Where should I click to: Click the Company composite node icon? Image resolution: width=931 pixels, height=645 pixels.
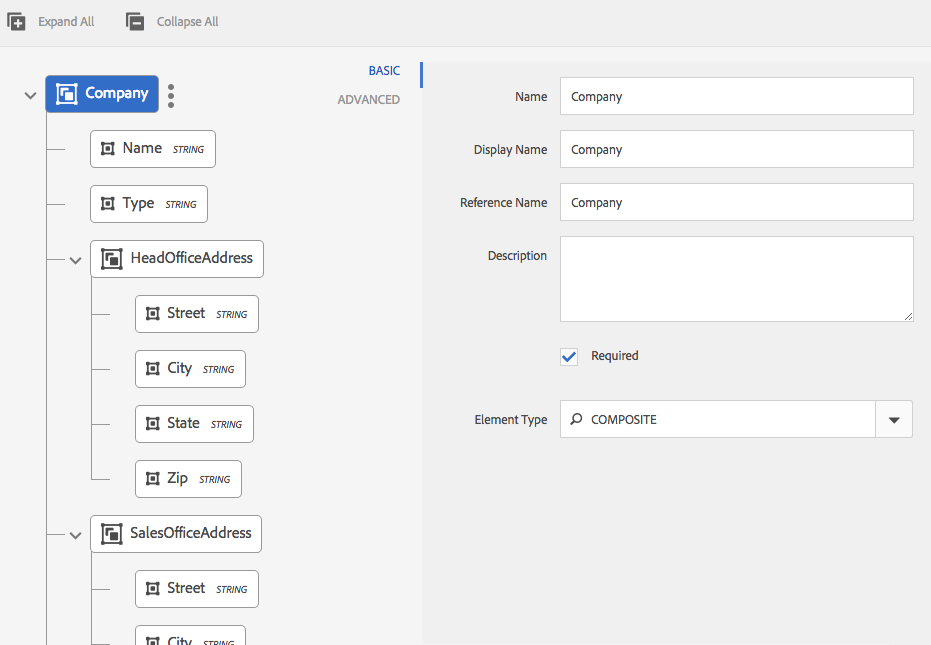click(x=67, y=94)
